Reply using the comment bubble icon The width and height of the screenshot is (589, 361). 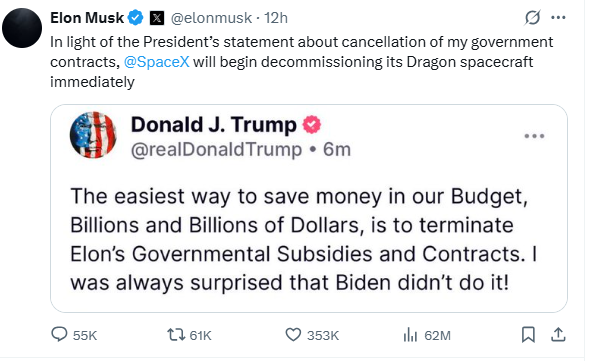(x=59, y=334)
